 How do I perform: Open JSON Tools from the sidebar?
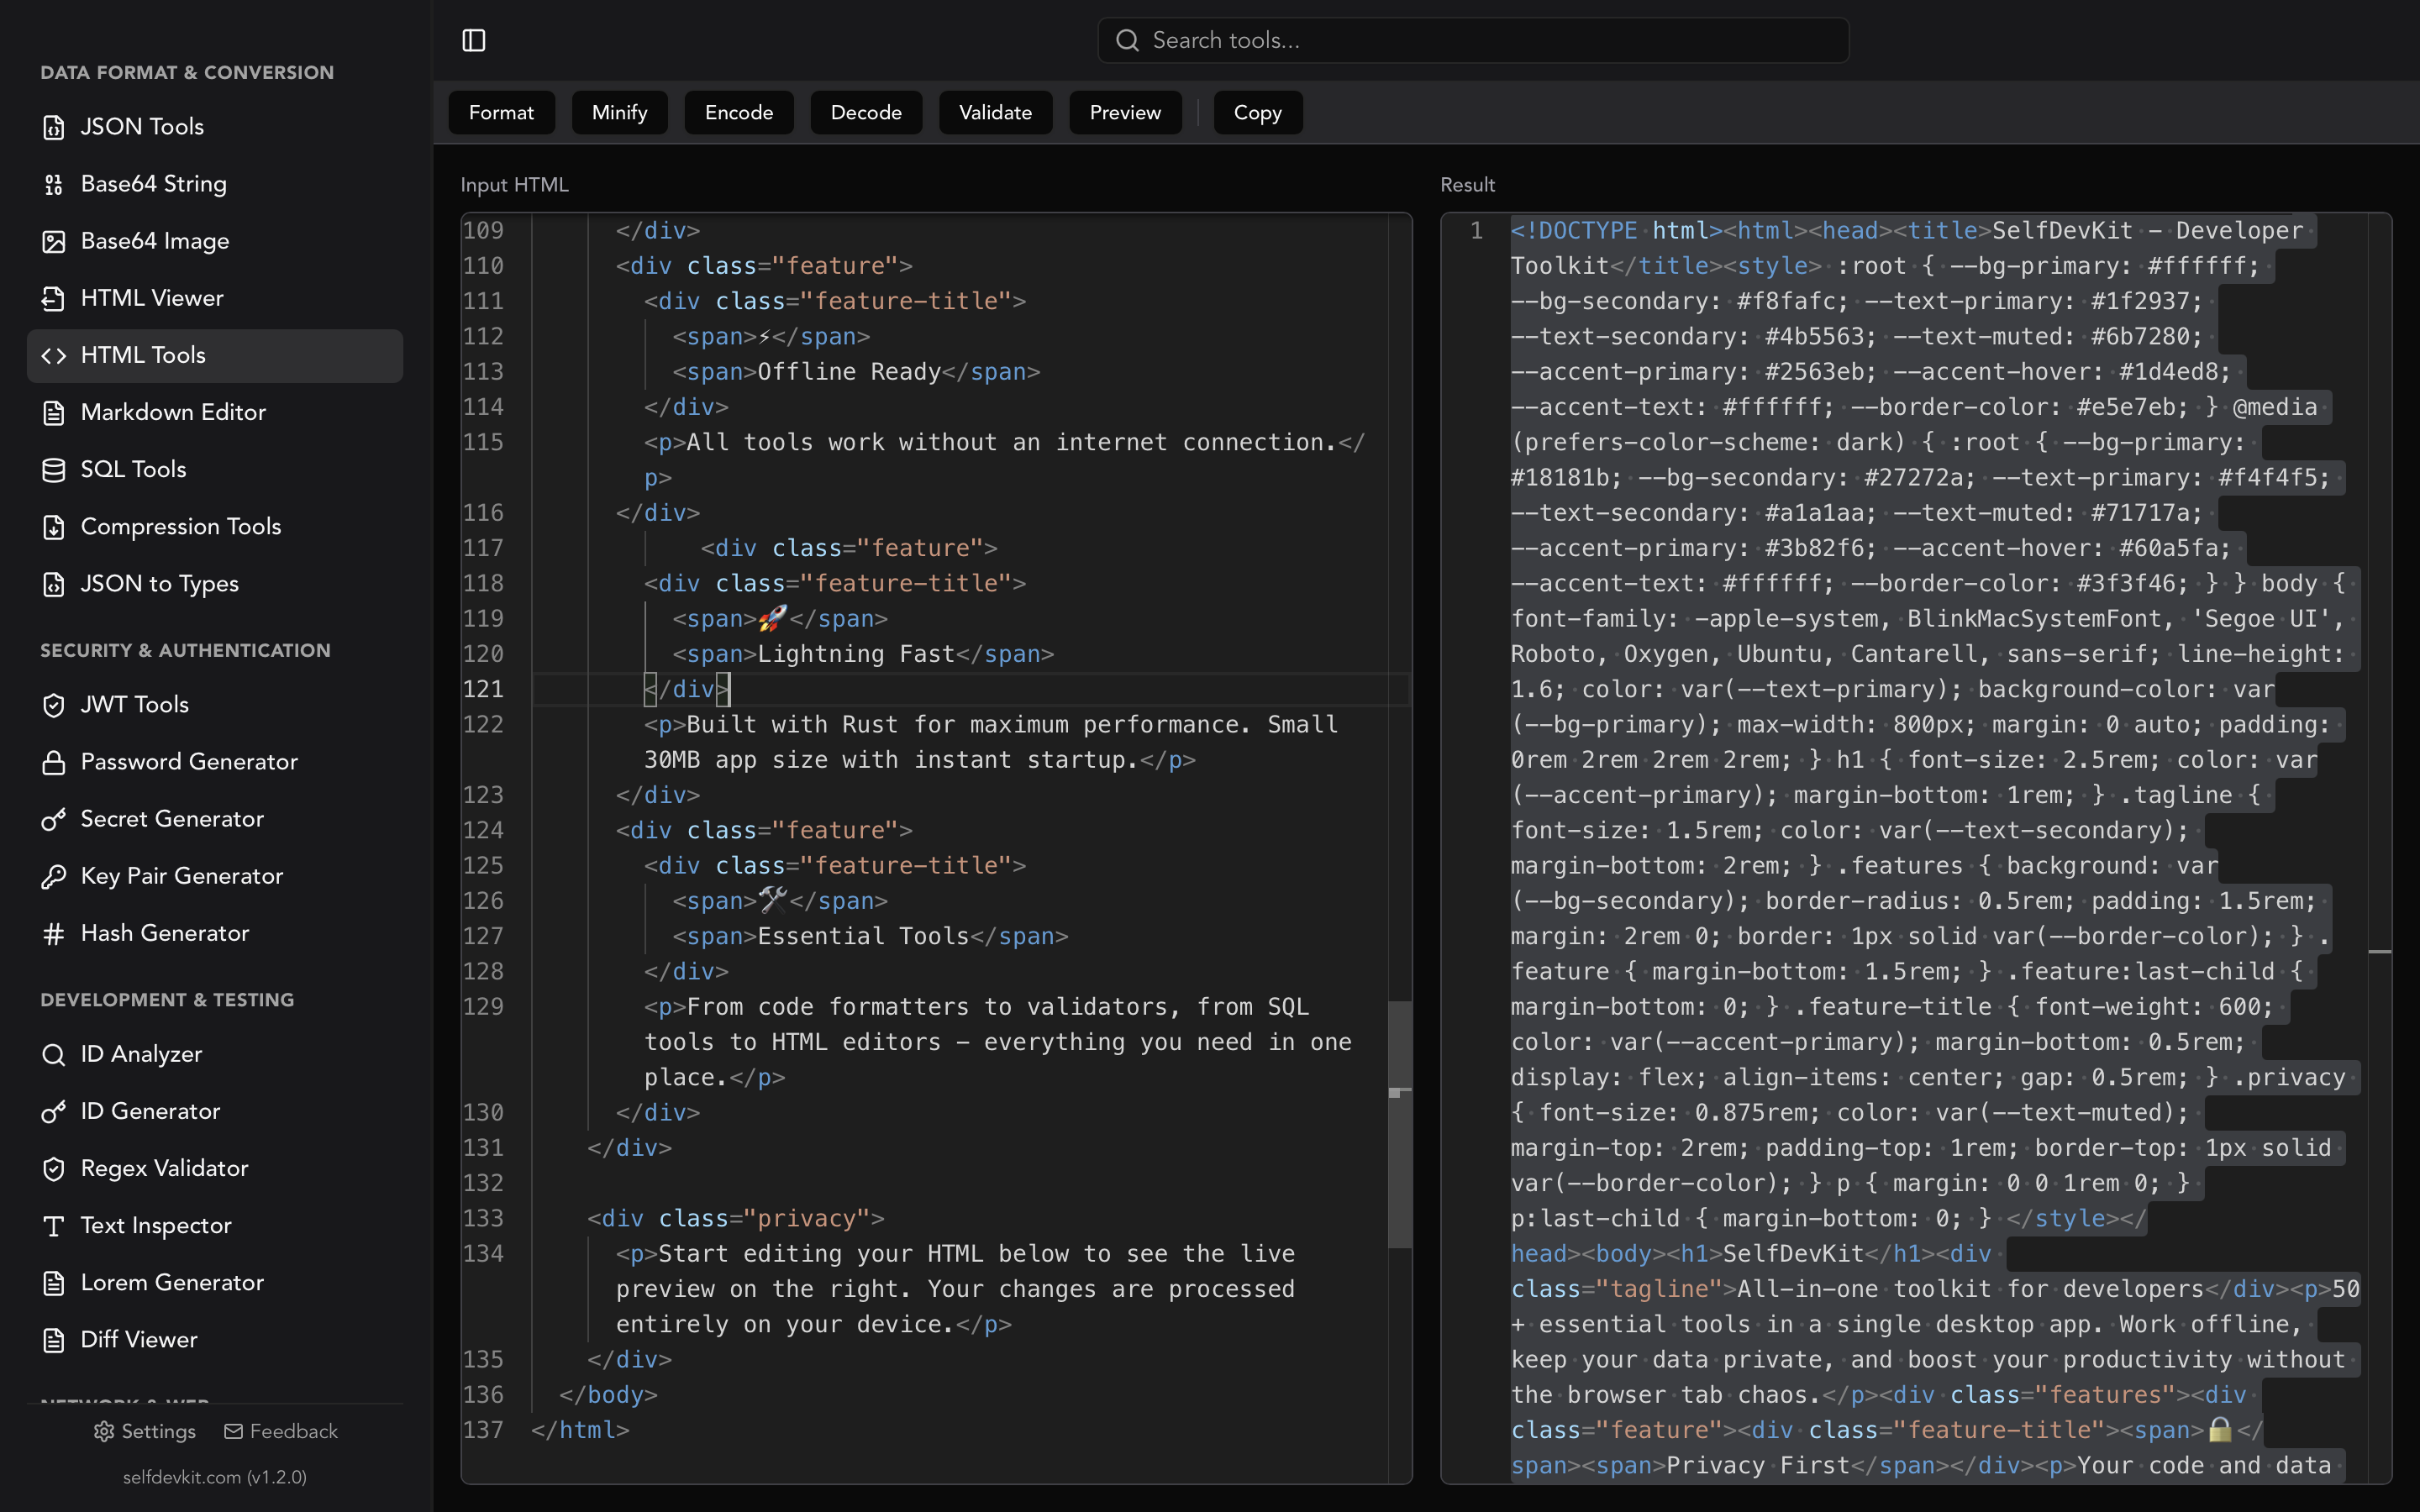click(x=141, y=126)
